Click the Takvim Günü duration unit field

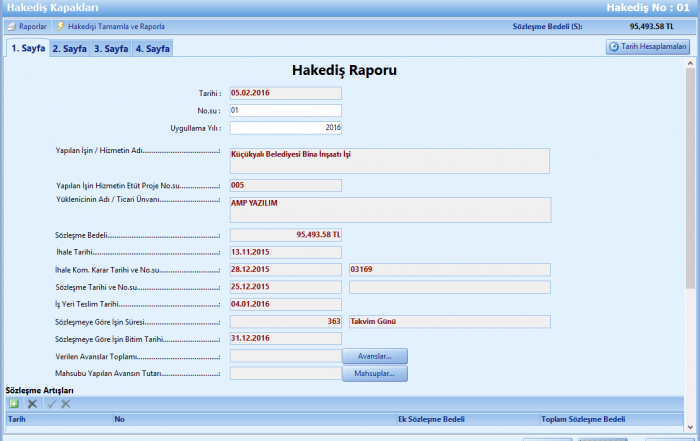coord(448,321)
